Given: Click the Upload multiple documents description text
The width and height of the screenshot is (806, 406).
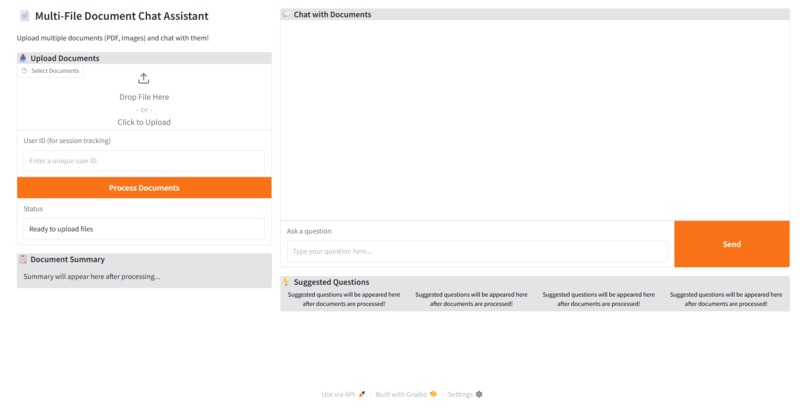Looking at the screenshot, I should (x=113, y=38).
